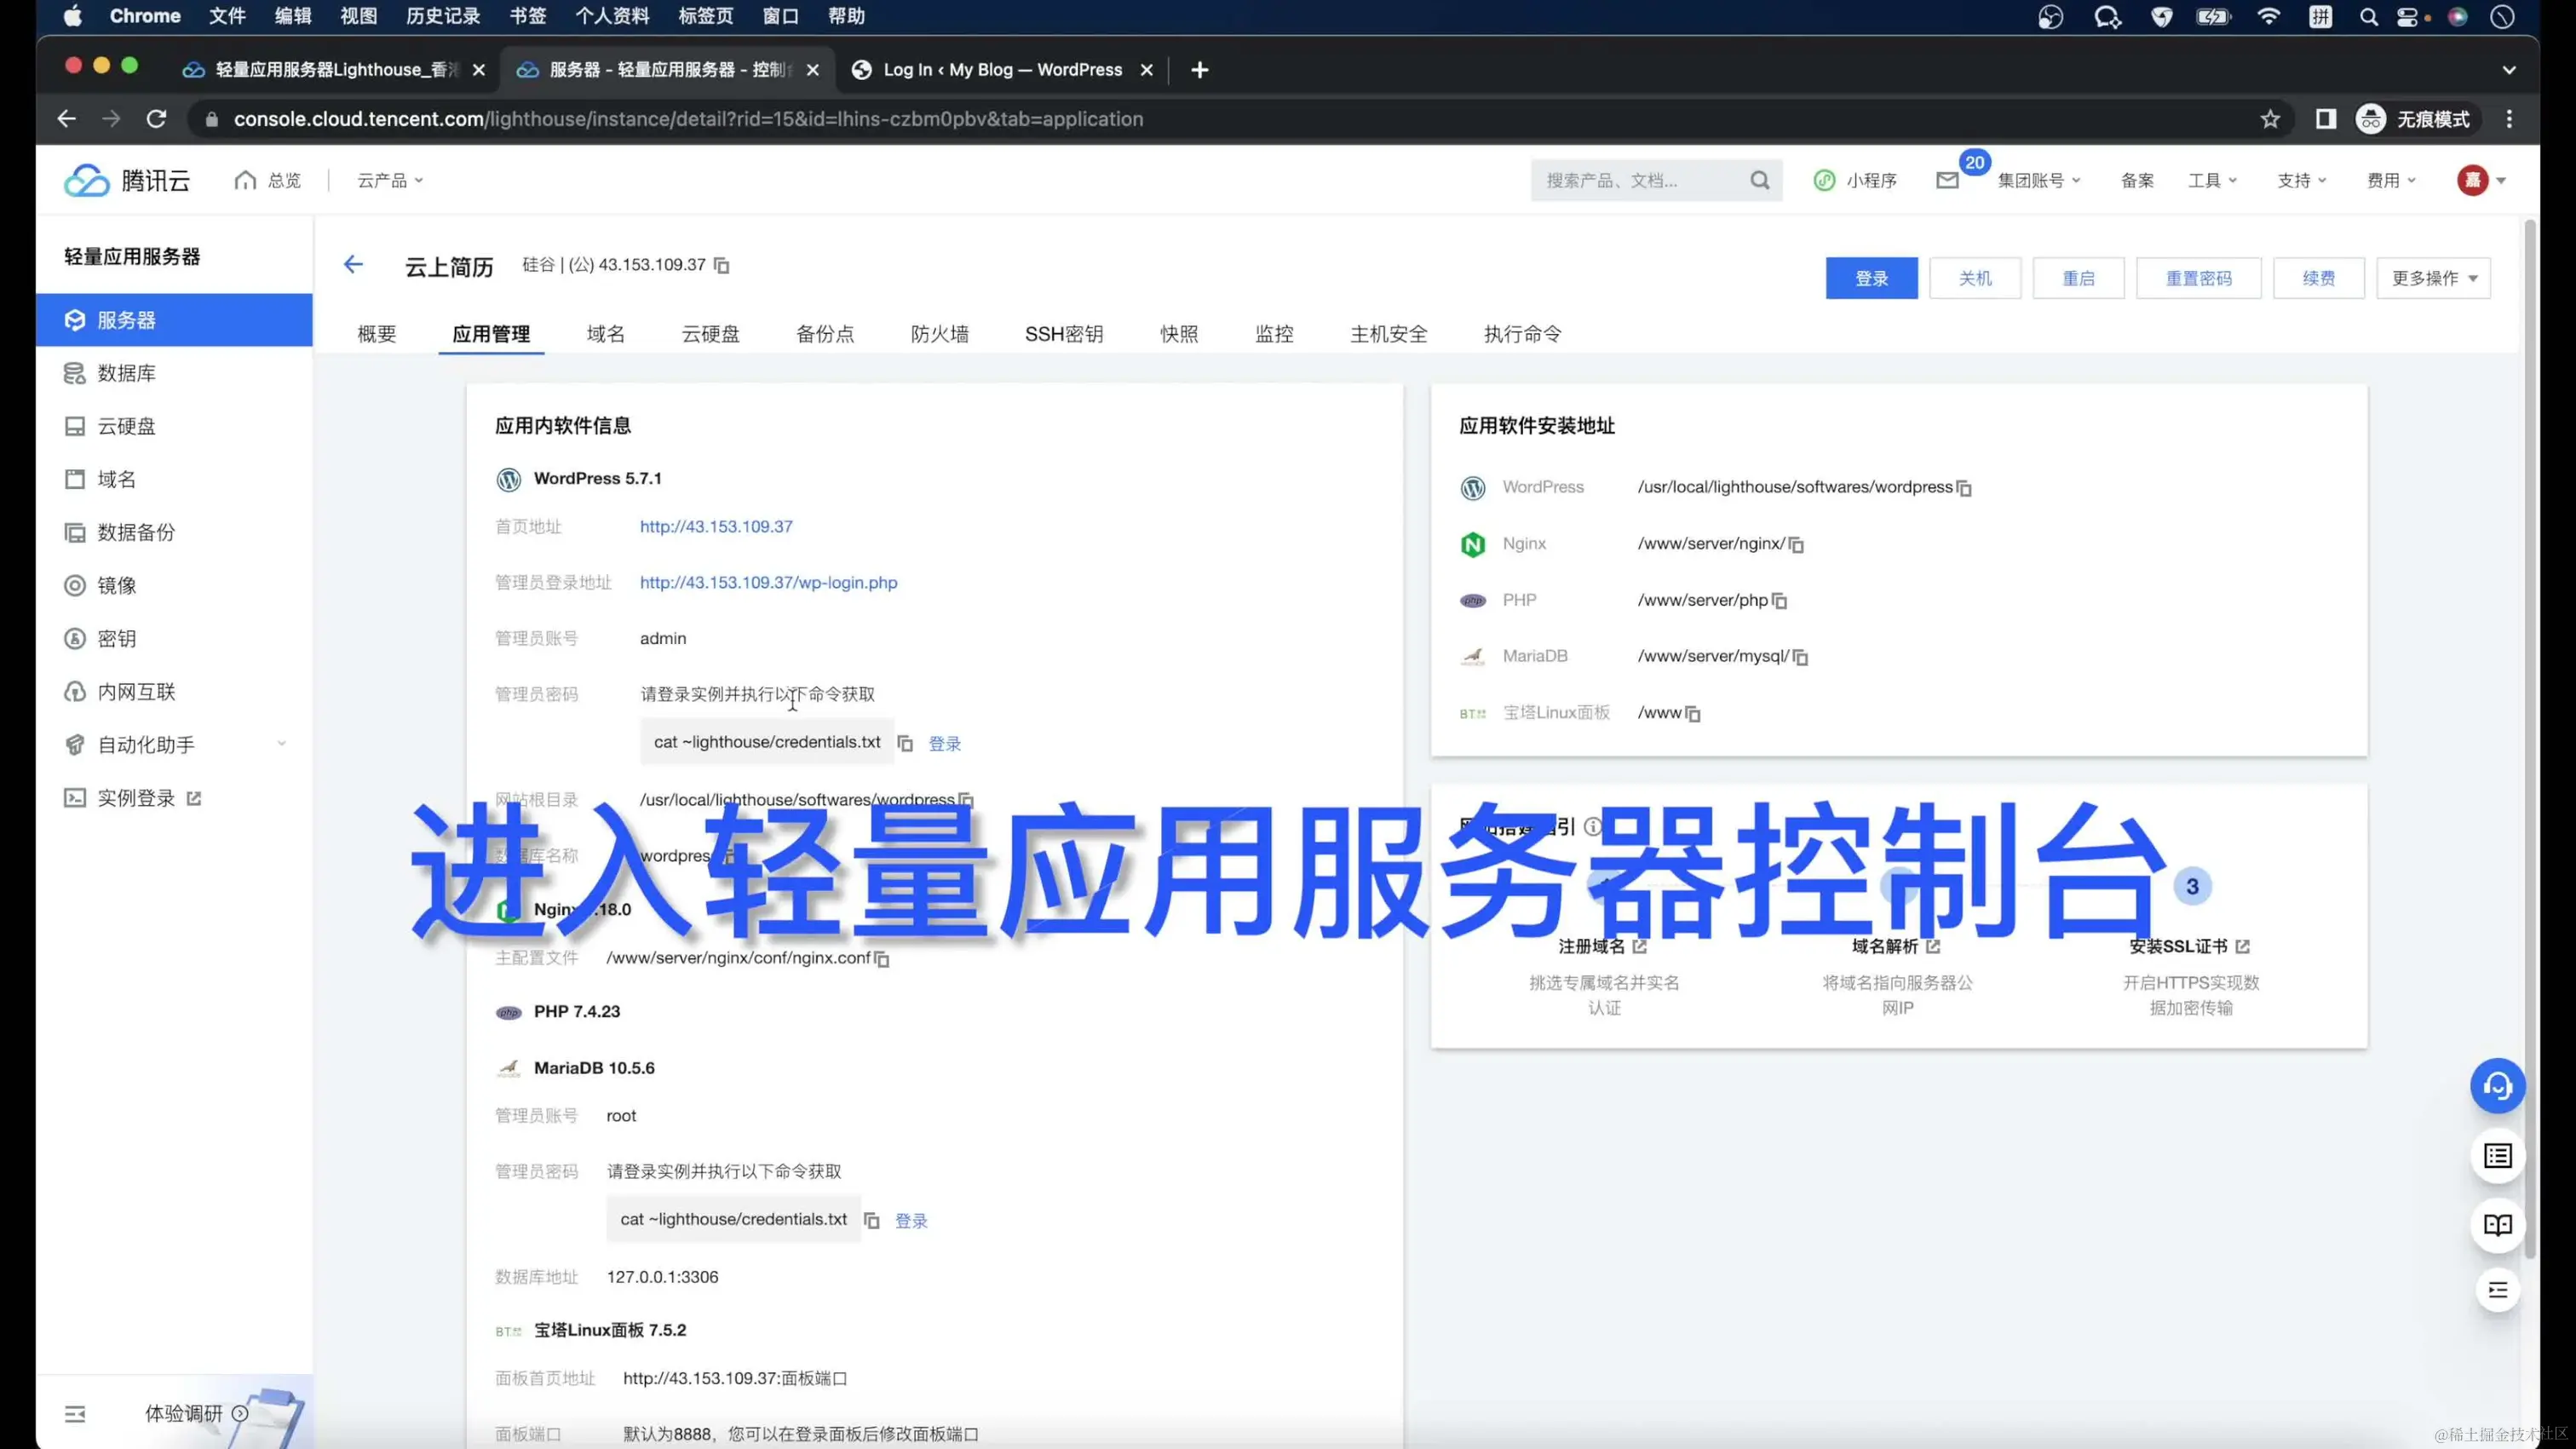Open 镜像 in the sidebar
Viewport: 2576px width, 1449px height.
click(x=117, y=585)
